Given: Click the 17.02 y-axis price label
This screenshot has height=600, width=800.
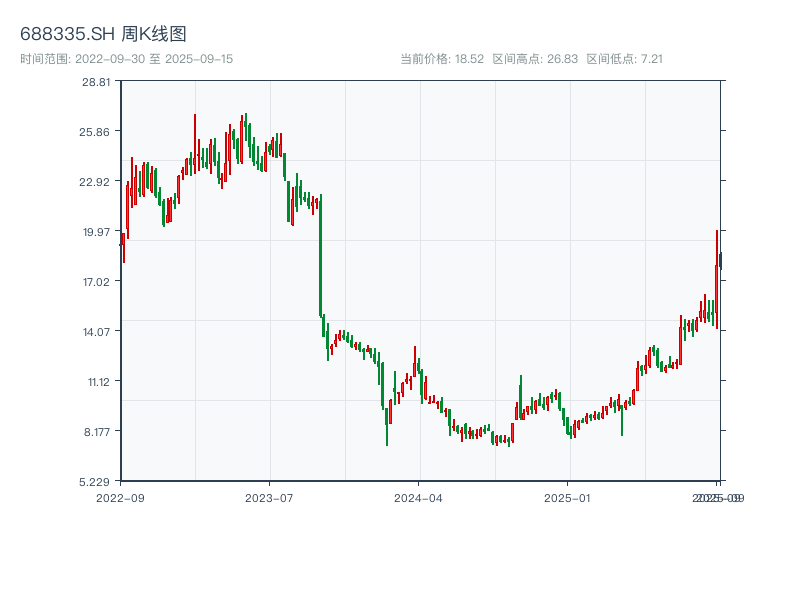Looking at the screenshot, I should pyautogui.click(x=97, y=281).
